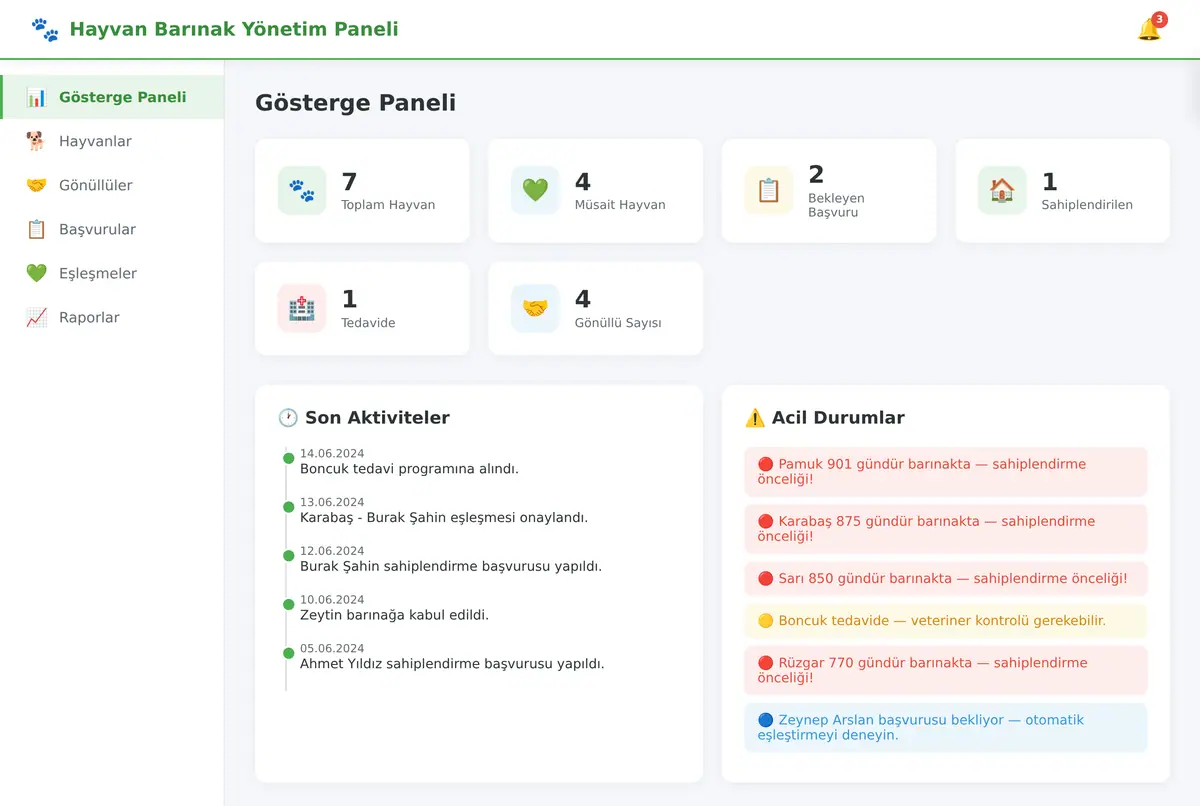Click Ahmet Yıldız sahiplendirme başvurusu activity
This screenshot has width=1200, height=806.
pyautogui.click(x=452, y=663)
